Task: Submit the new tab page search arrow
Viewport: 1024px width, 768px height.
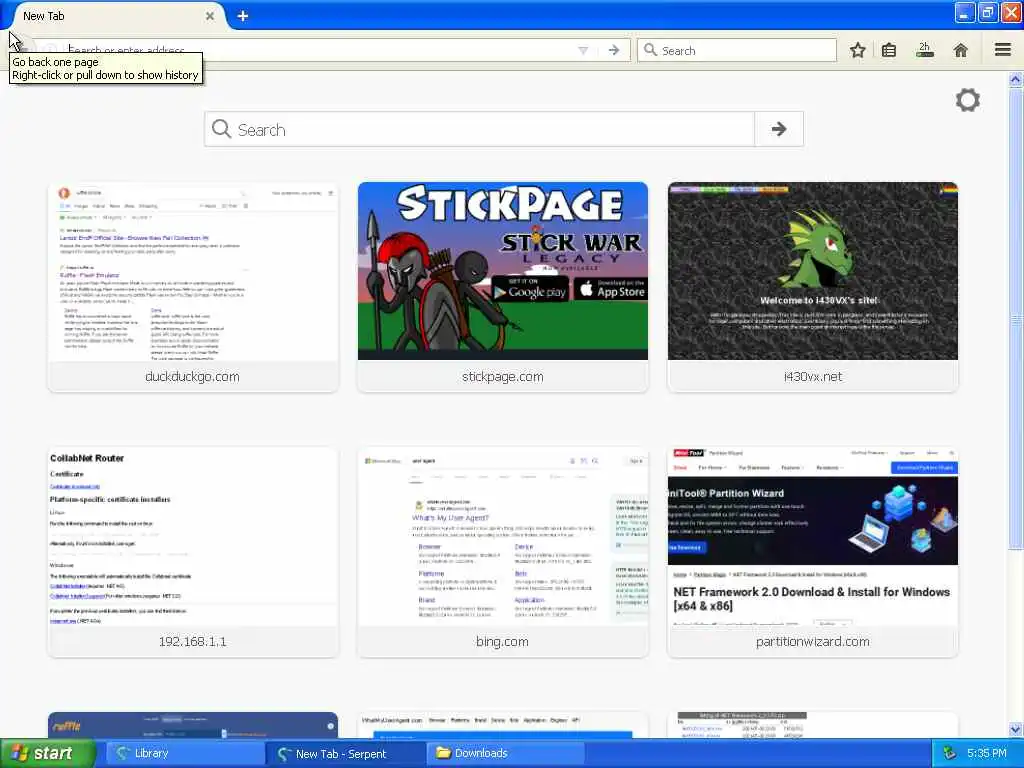Action: [x=778, y=129]
